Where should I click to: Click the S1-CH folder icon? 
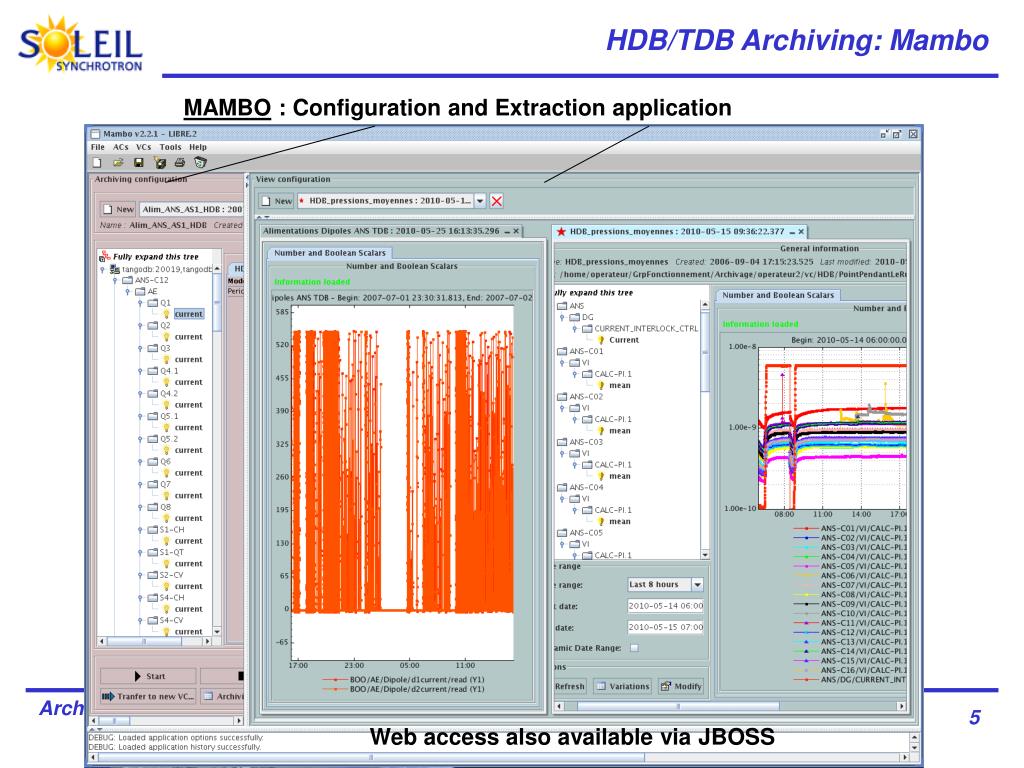(x=153, y=530)
